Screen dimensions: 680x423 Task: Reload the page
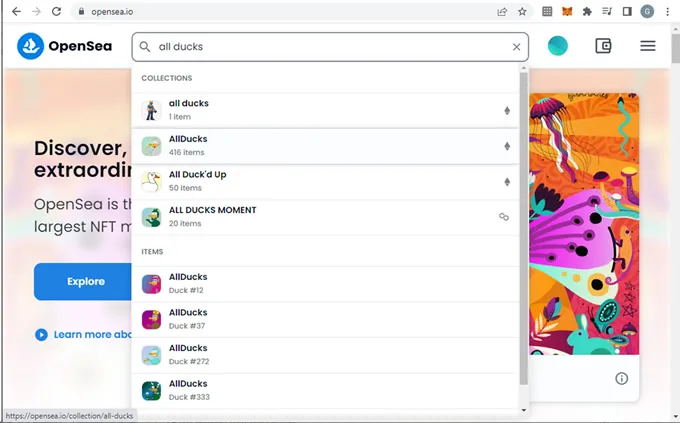tap(56, 11)
